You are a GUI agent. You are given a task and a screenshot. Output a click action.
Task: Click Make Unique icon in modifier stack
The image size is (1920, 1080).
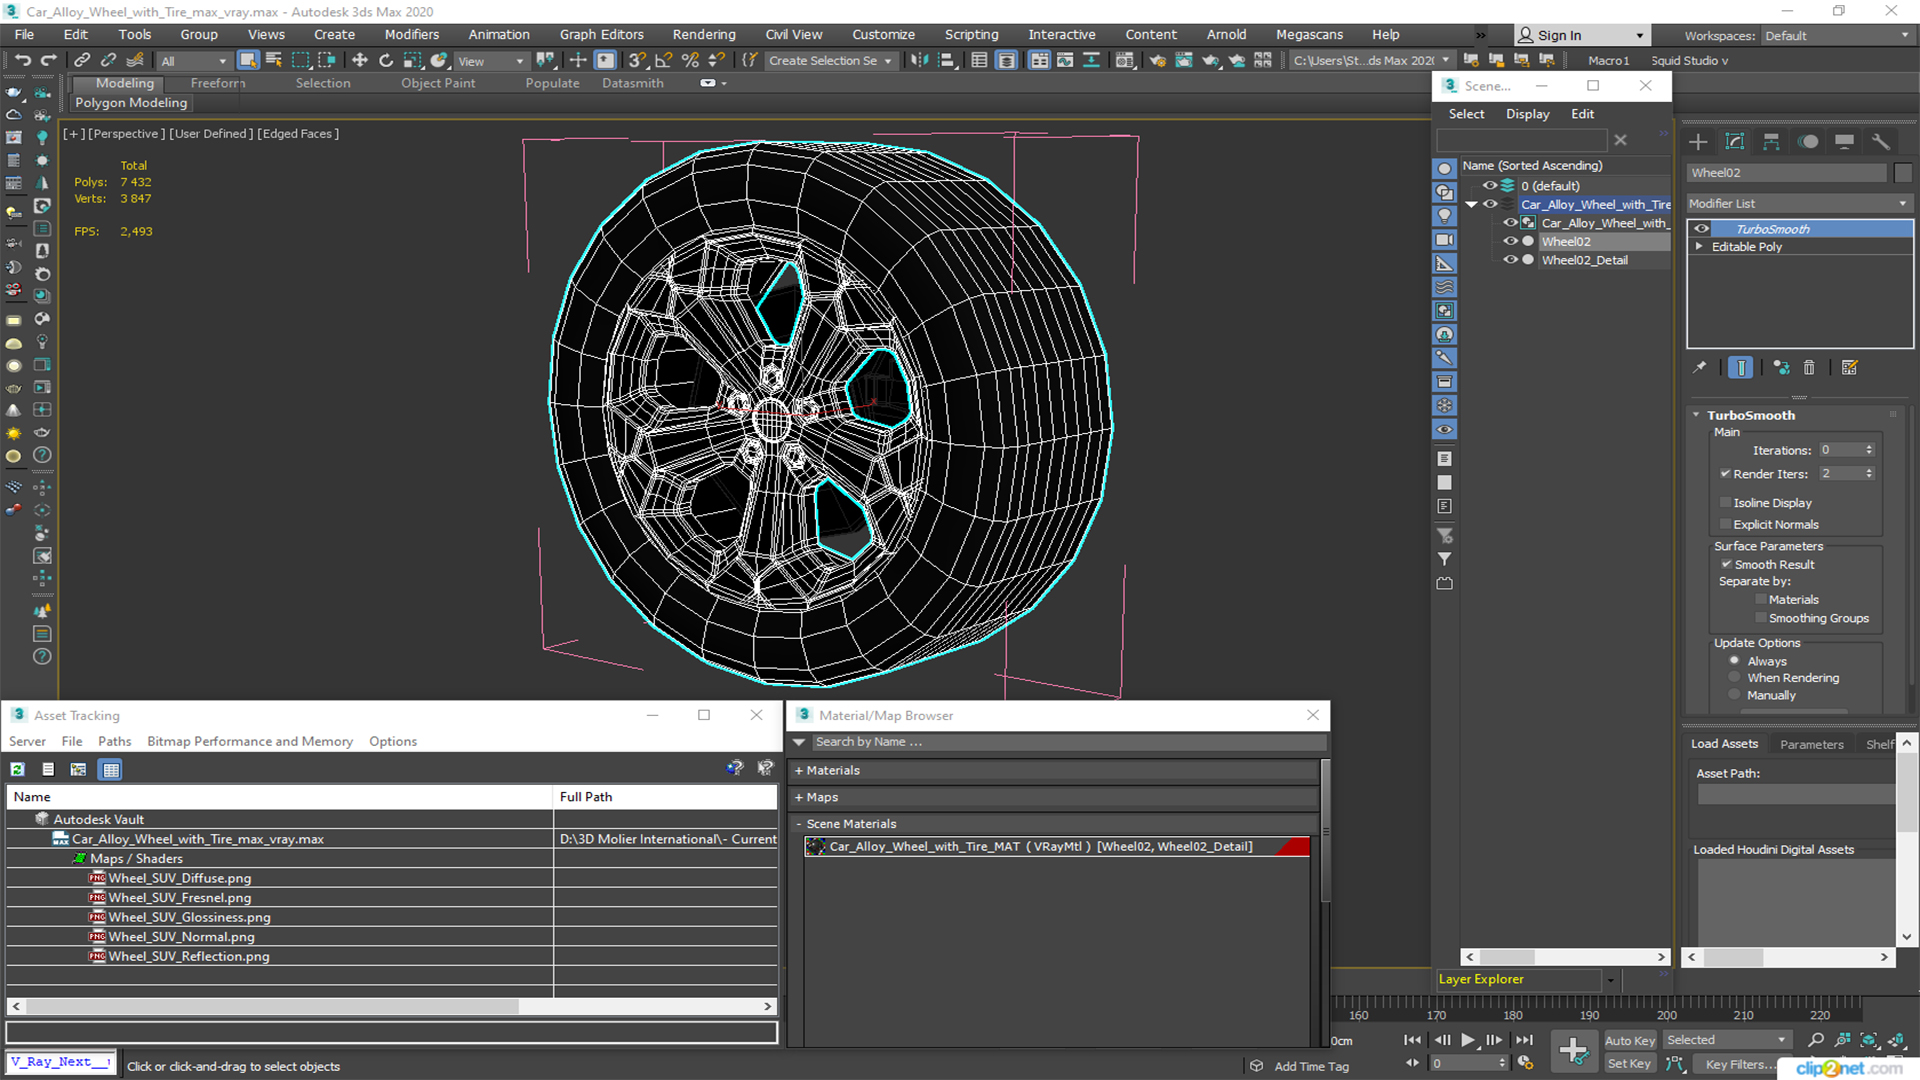tap(1781, 367)
